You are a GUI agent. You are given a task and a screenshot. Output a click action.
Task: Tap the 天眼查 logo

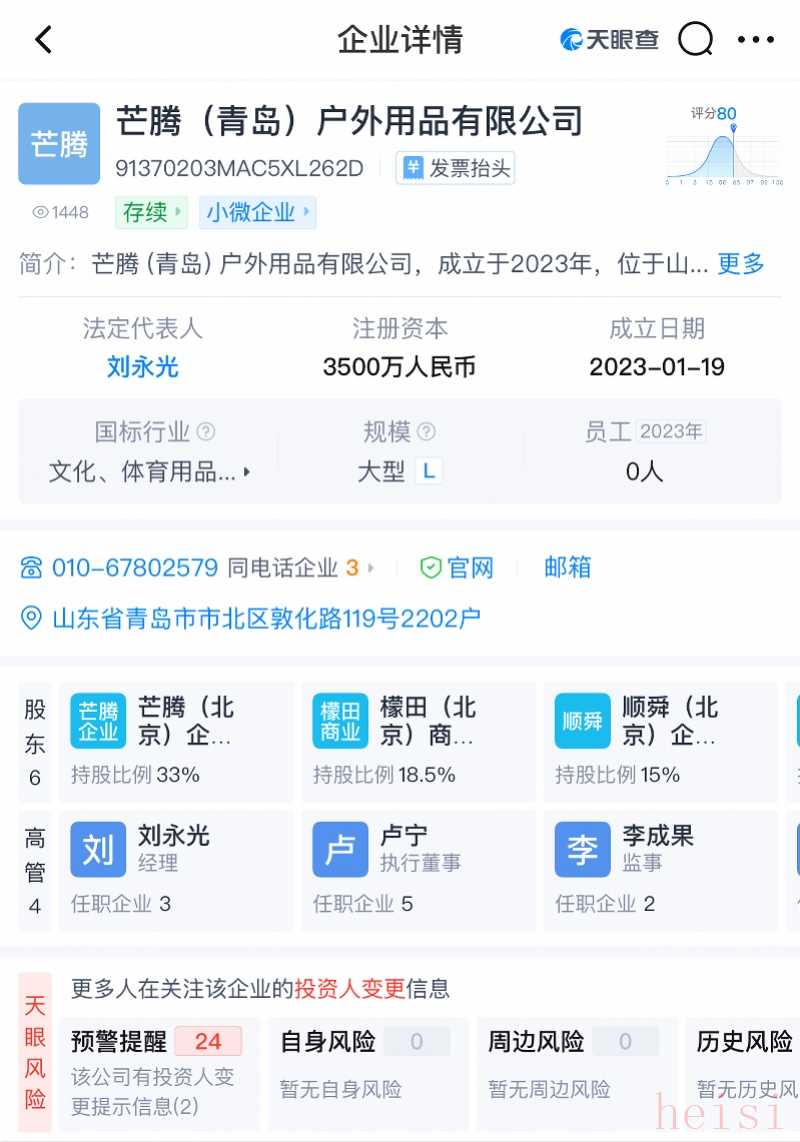(609, 39)
